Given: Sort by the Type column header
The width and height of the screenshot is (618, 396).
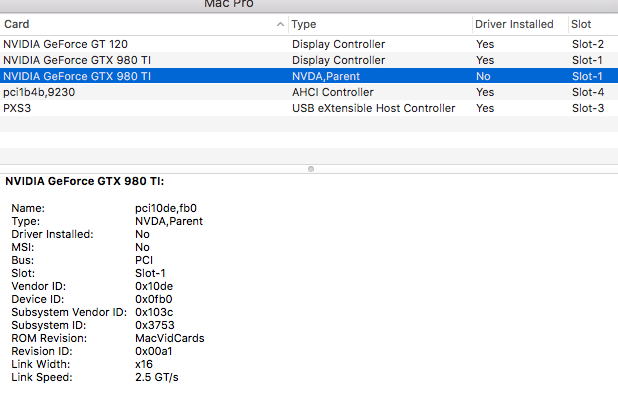Looking at the screenshot, I should click(x=380, y=24).
